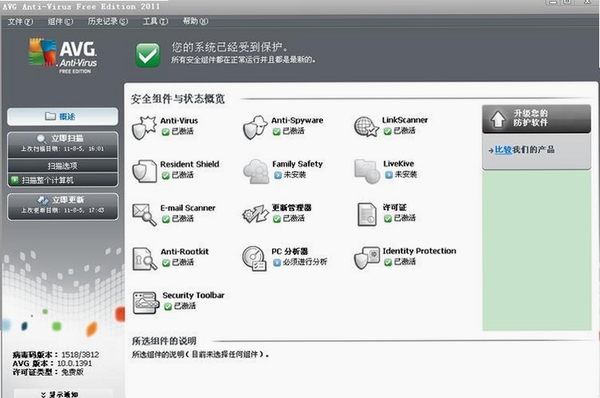Select the LiveKive component icon
Image resolution: width=600 pixels, height=398 pixels.
(367, 171)
